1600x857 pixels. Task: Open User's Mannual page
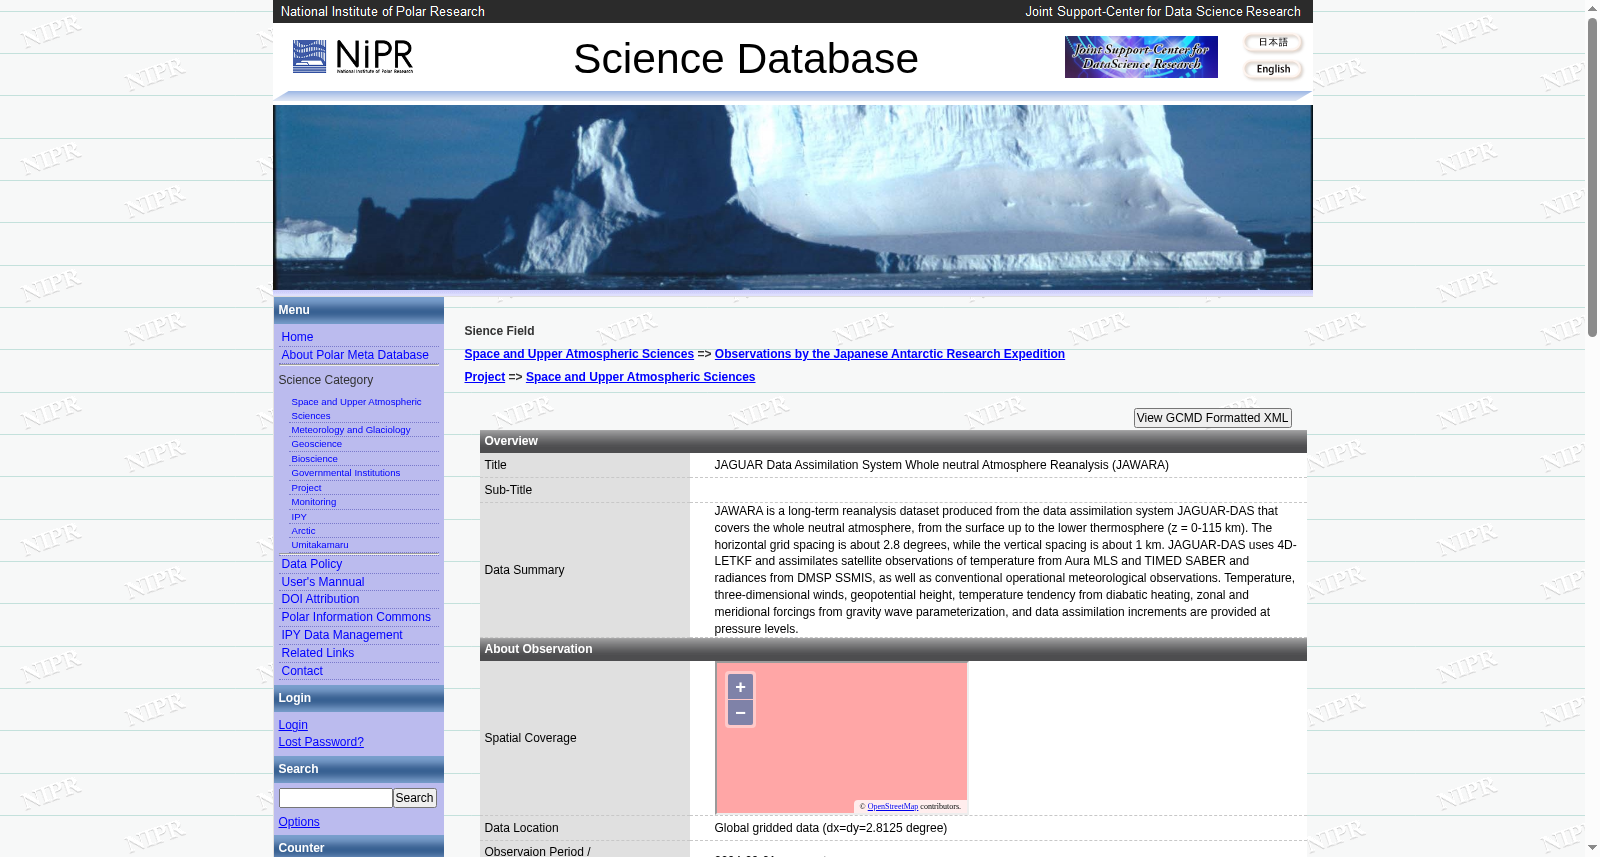(322, 582)
